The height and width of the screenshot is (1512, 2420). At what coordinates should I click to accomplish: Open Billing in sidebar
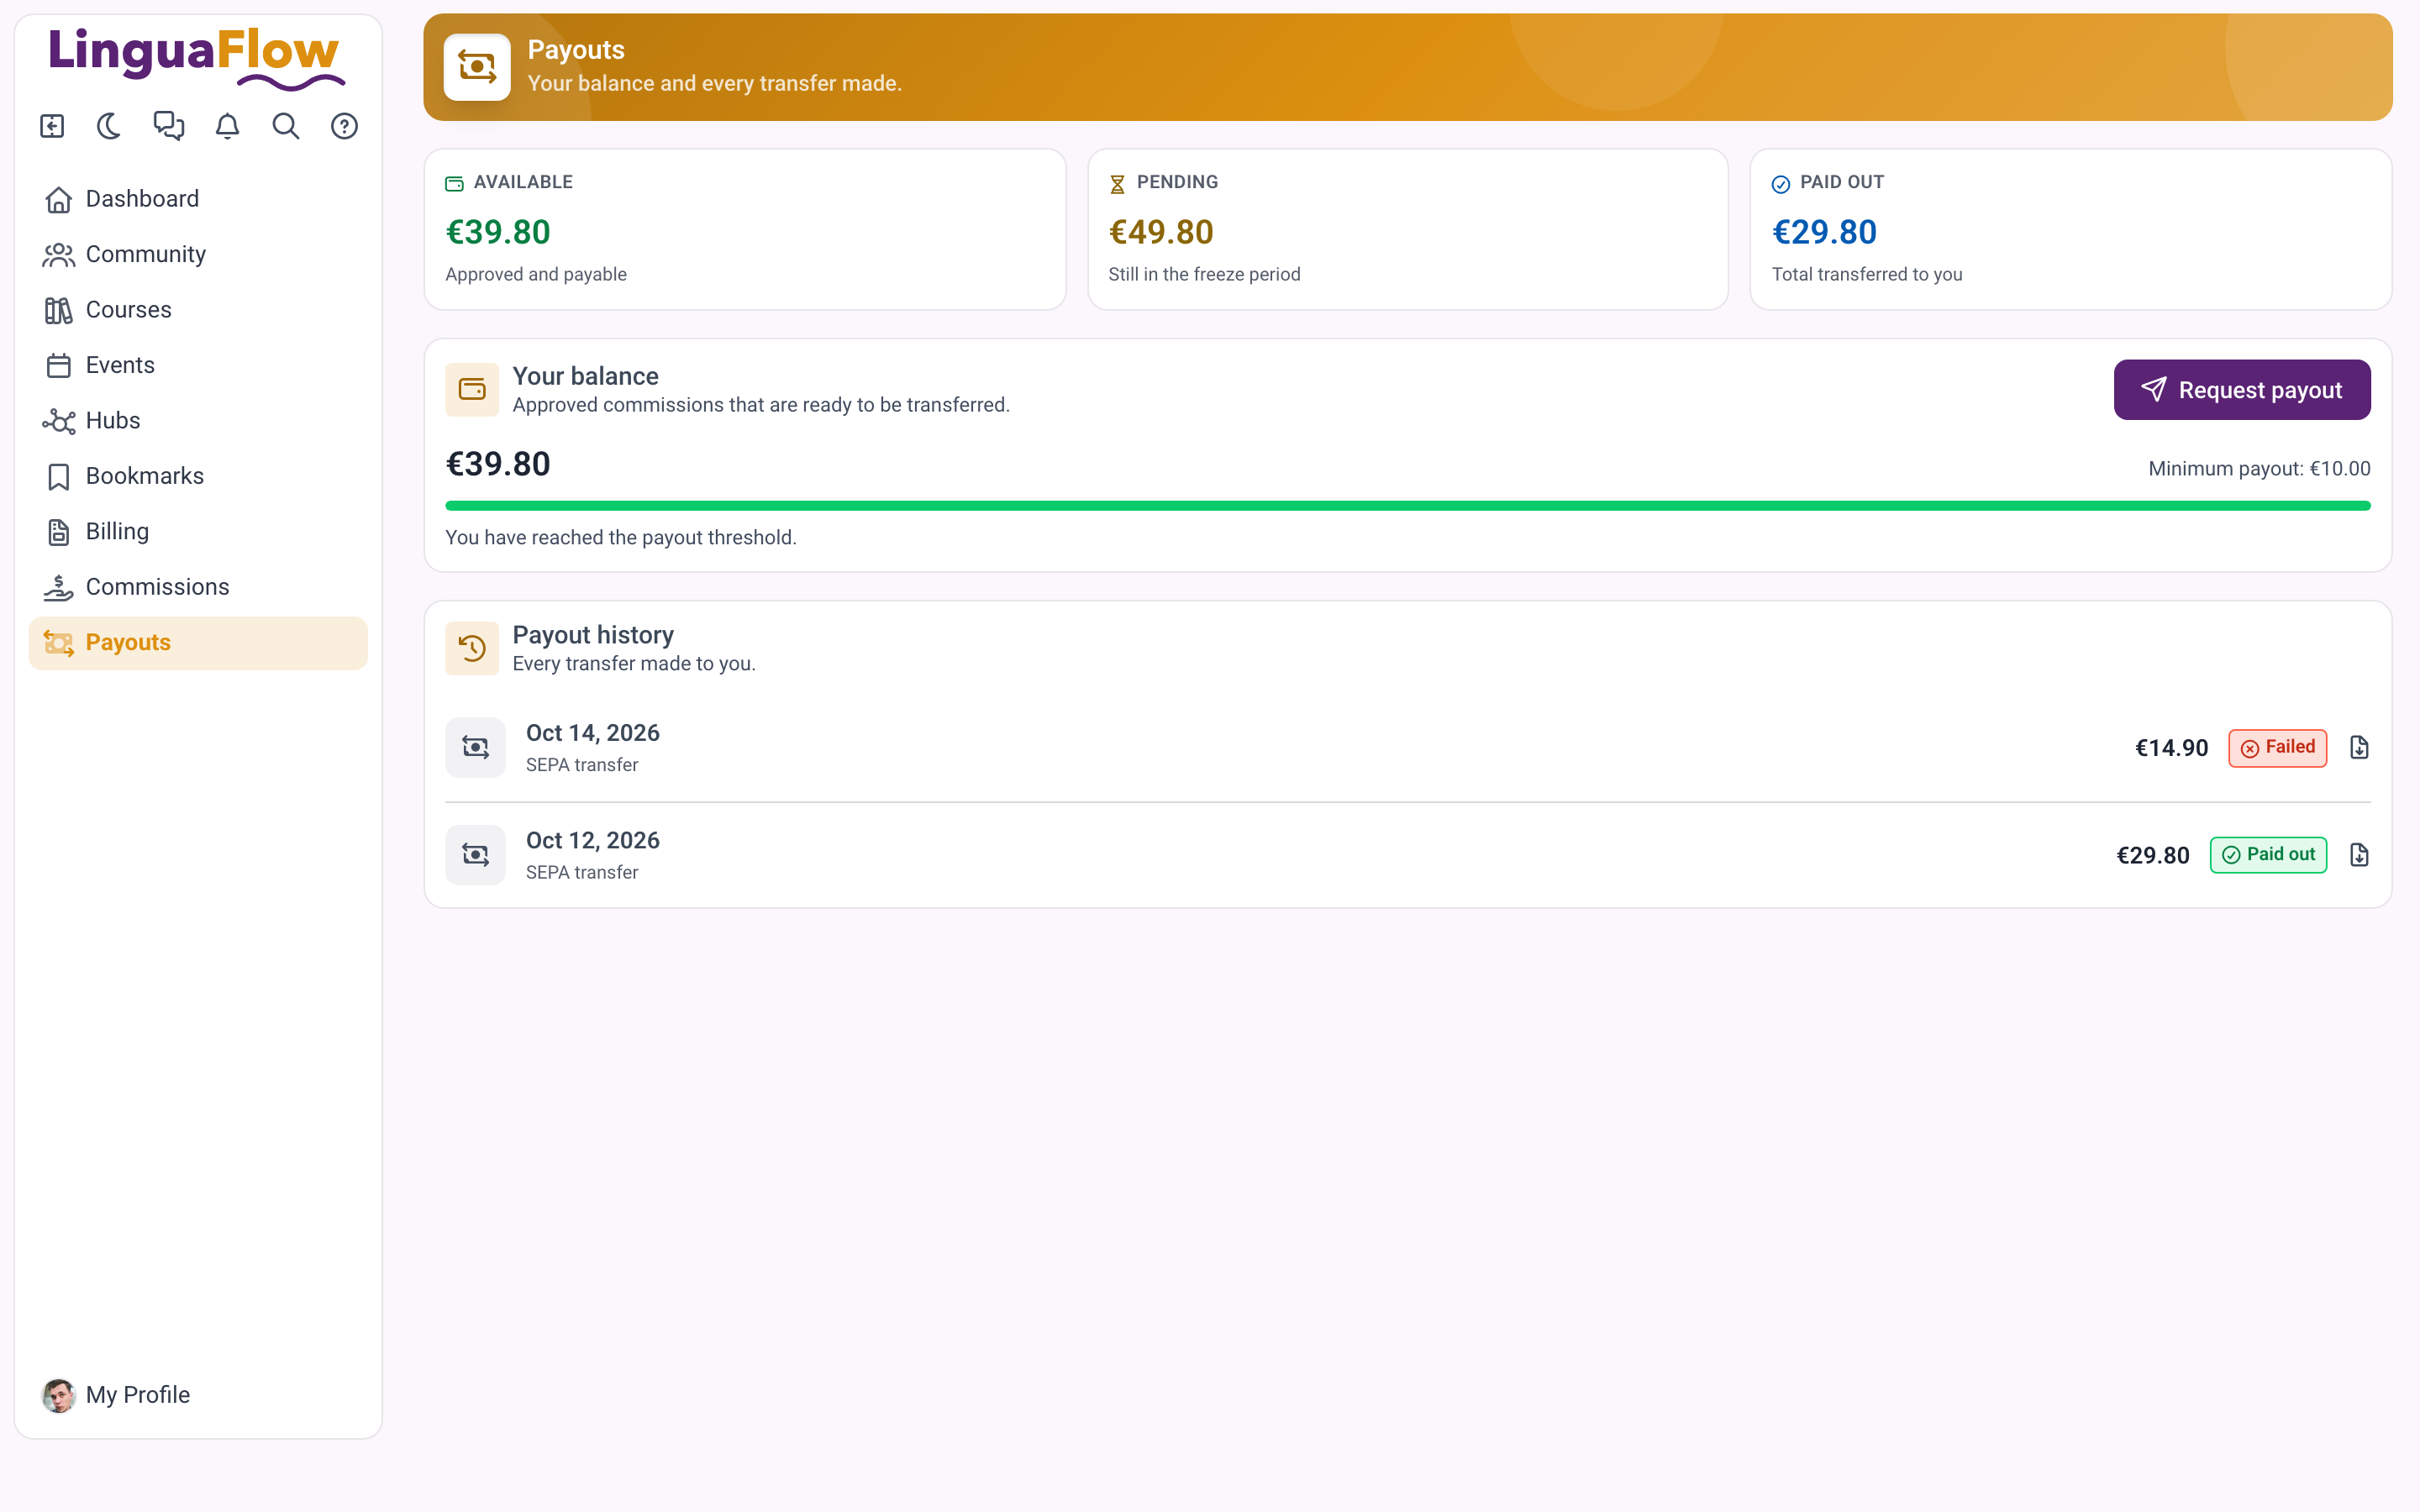tap(198, 532)
